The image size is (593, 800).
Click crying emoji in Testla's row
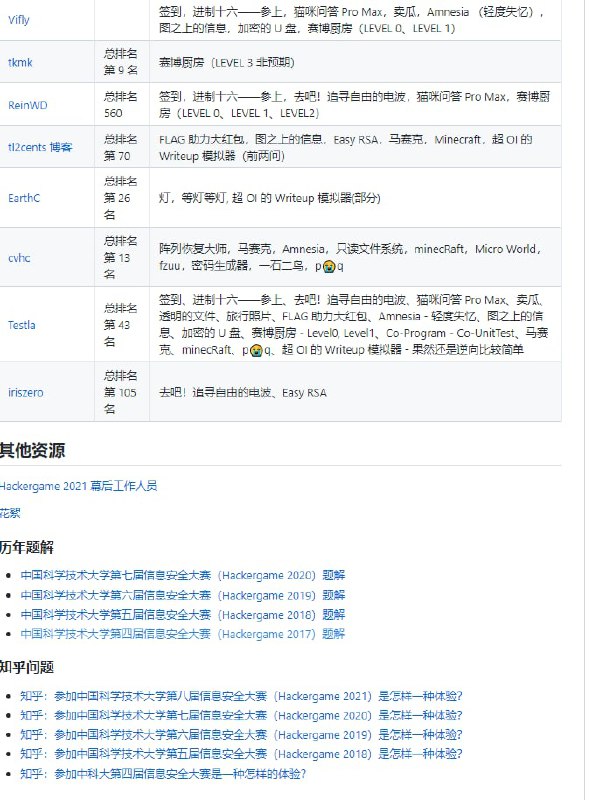256,350
